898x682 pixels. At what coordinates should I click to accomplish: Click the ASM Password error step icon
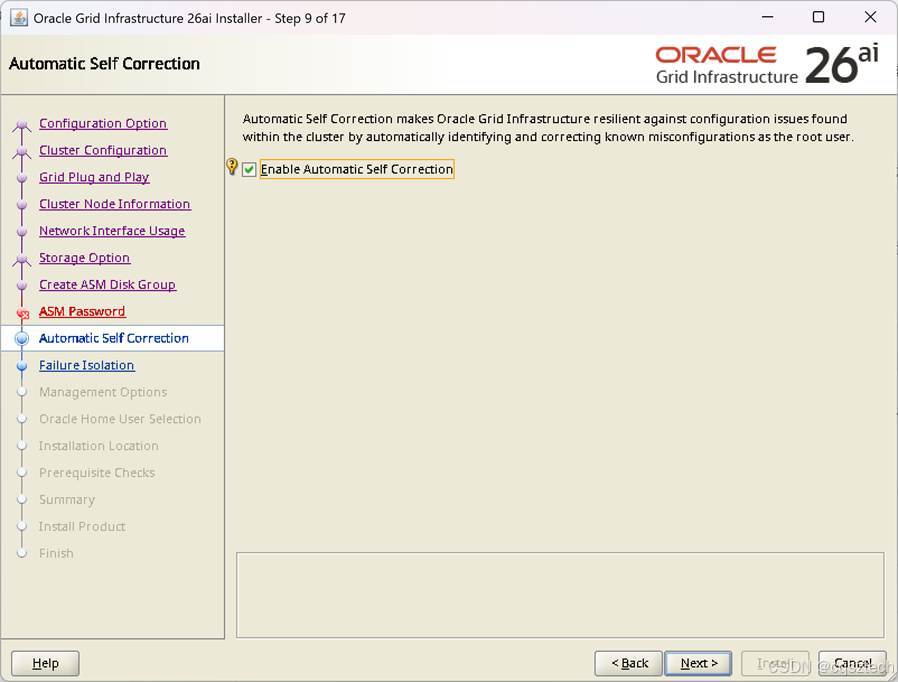click(x=22, y=313)
